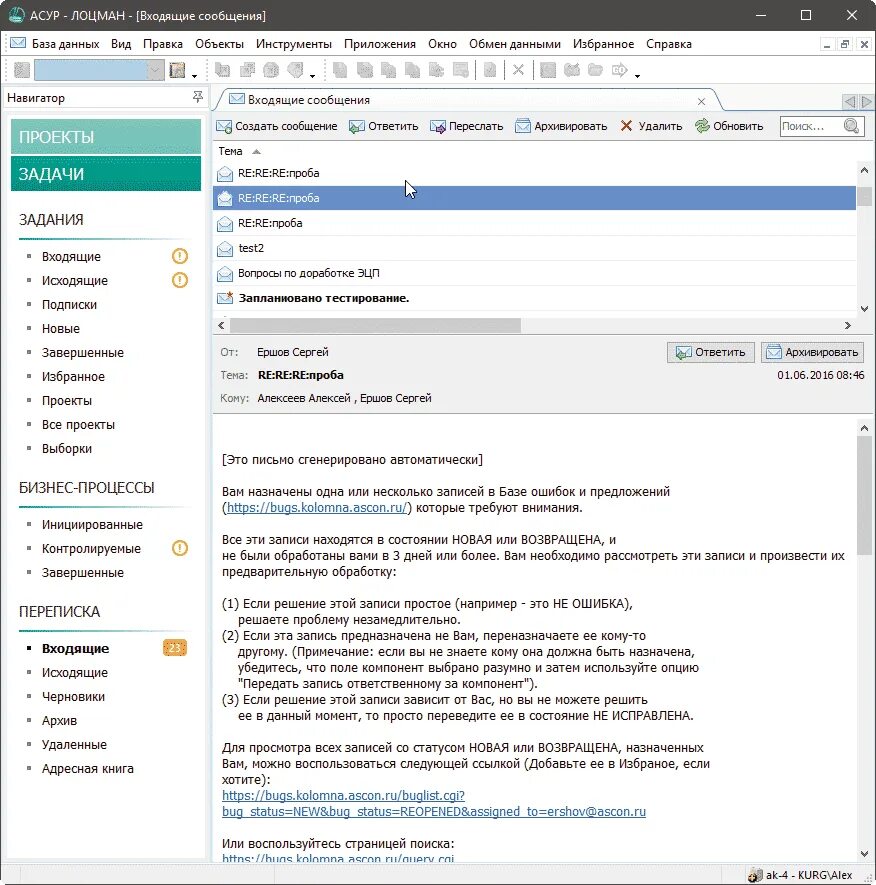Click the GO arrow icon in the main toolbar

click(619, 70)
